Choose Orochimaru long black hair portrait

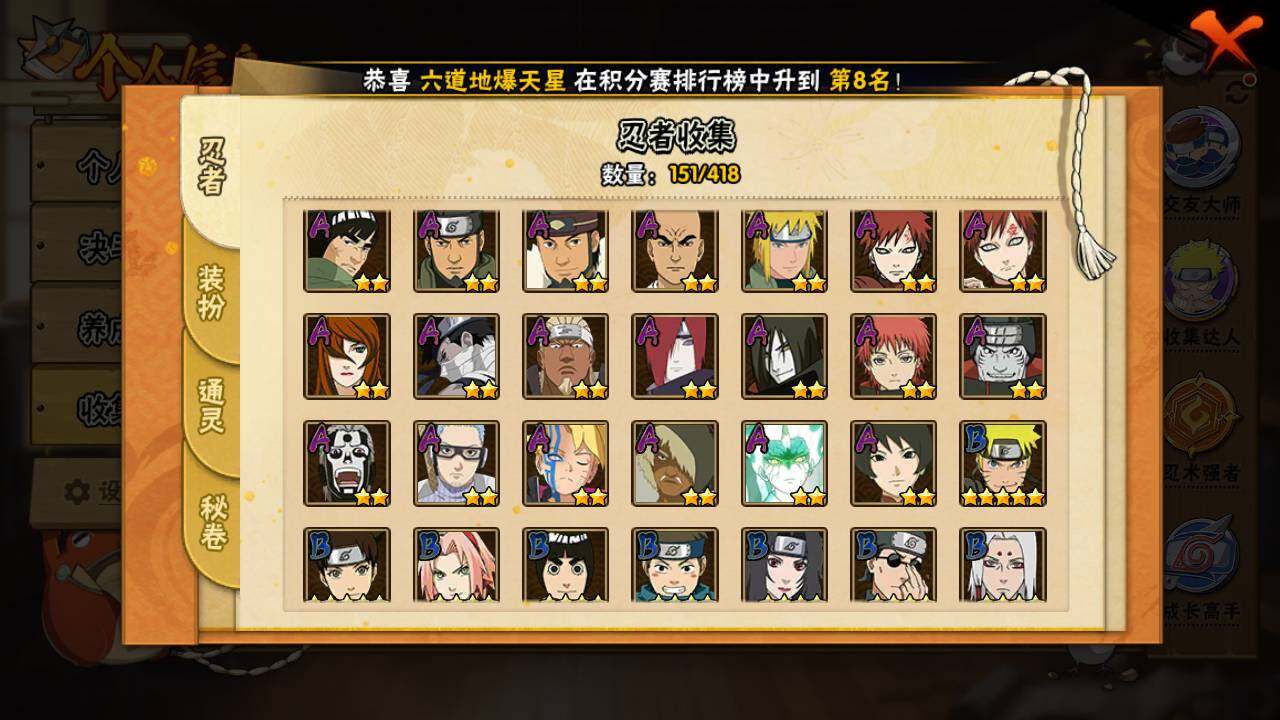tap(785, 357)
